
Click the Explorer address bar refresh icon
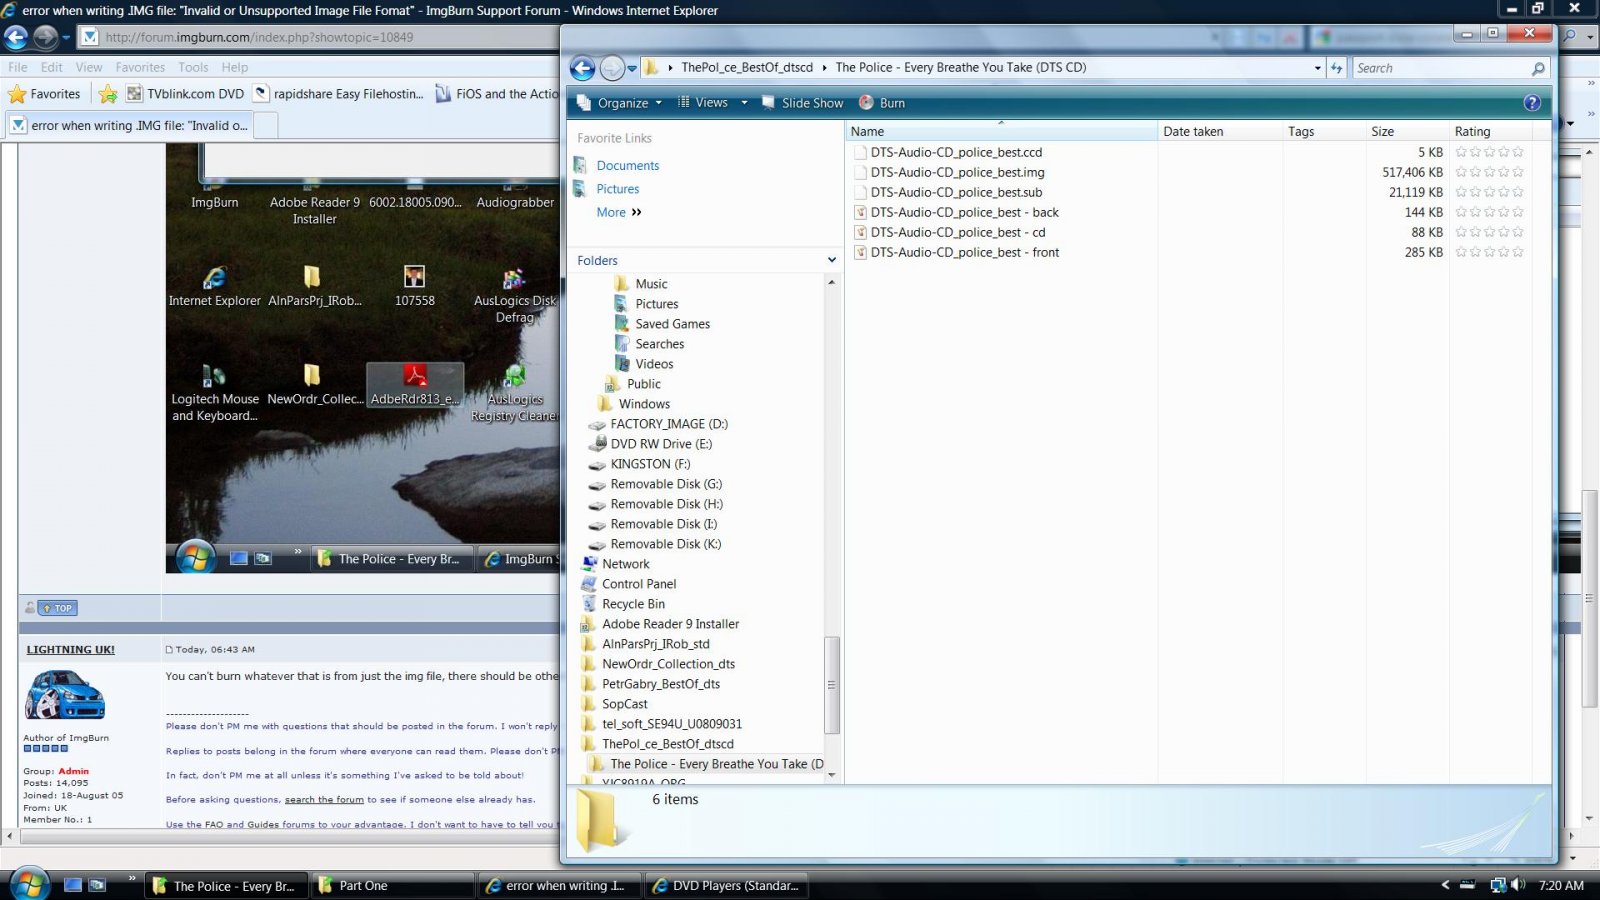point(1336,68)
